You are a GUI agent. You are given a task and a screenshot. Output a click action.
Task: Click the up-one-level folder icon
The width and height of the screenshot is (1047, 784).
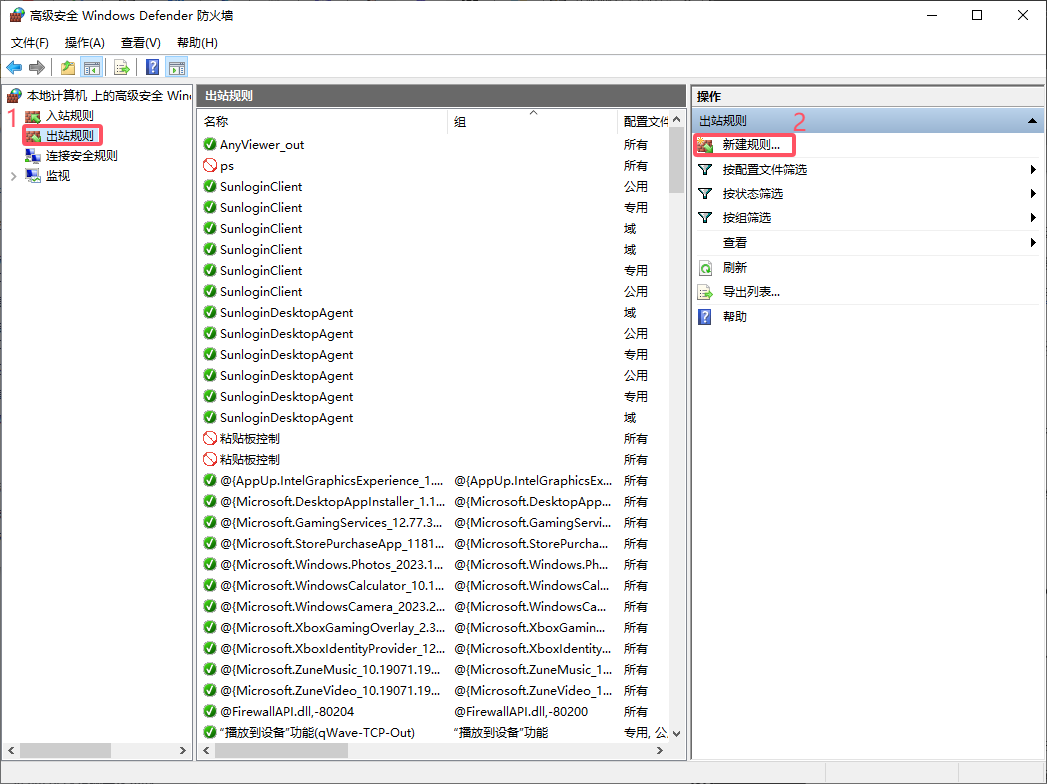point(67,67)
